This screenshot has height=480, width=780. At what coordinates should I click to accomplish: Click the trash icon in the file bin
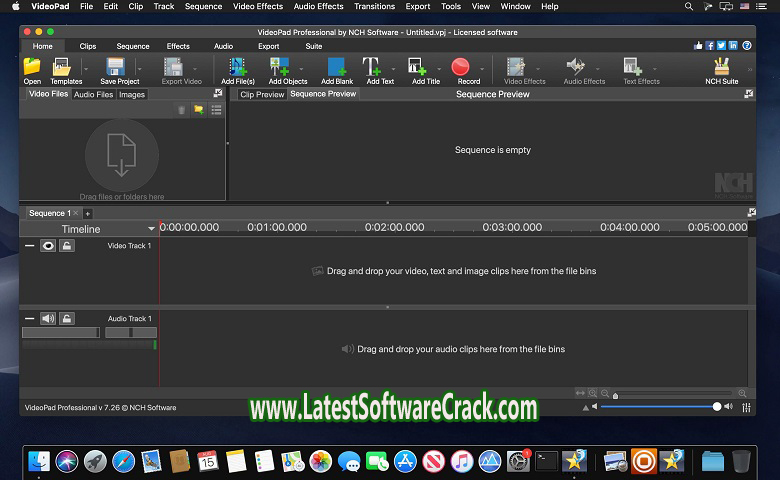(182, 110)
